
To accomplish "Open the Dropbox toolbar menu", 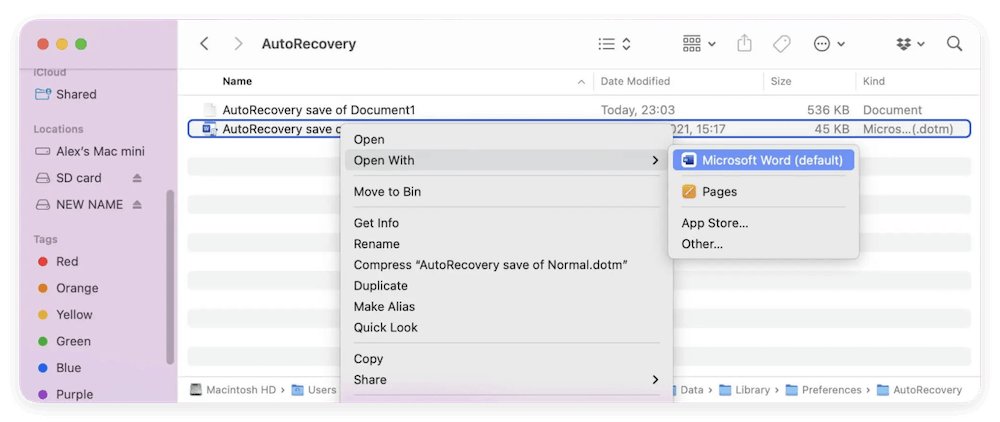I will (x=910, y=44).
